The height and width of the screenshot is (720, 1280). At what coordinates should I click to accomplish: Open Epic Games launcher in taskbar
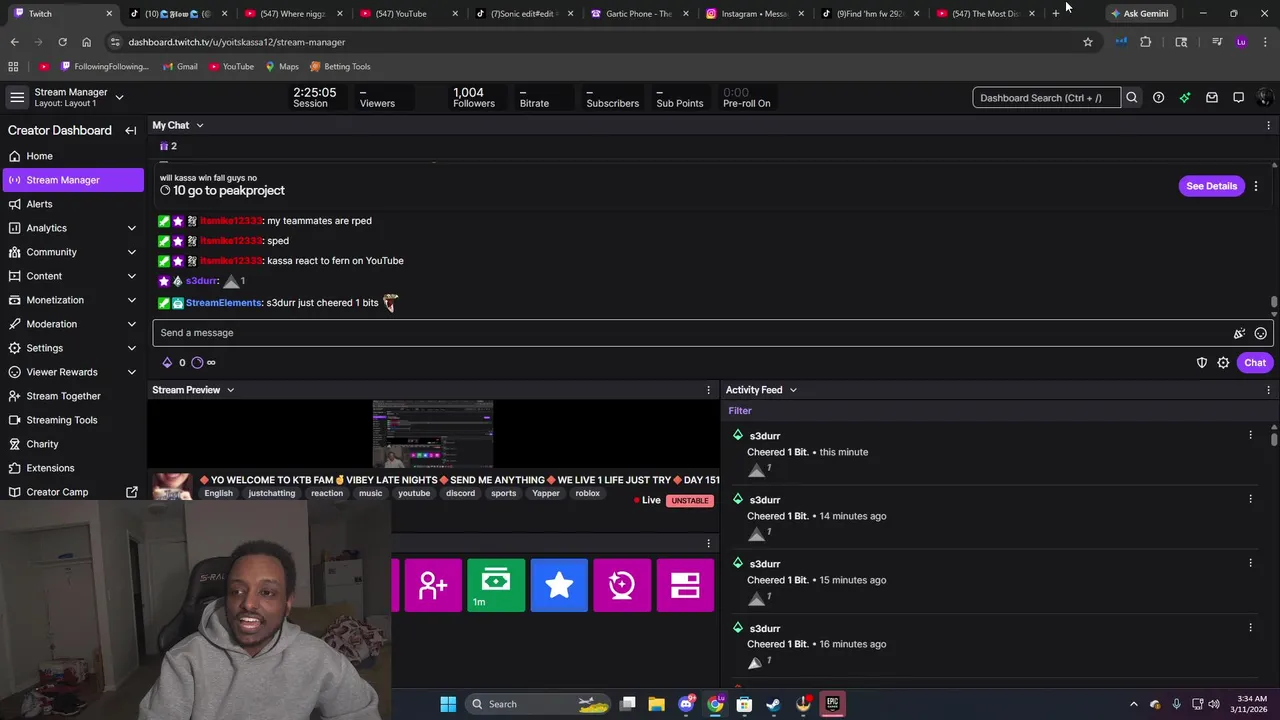click(x=832, y=704)
